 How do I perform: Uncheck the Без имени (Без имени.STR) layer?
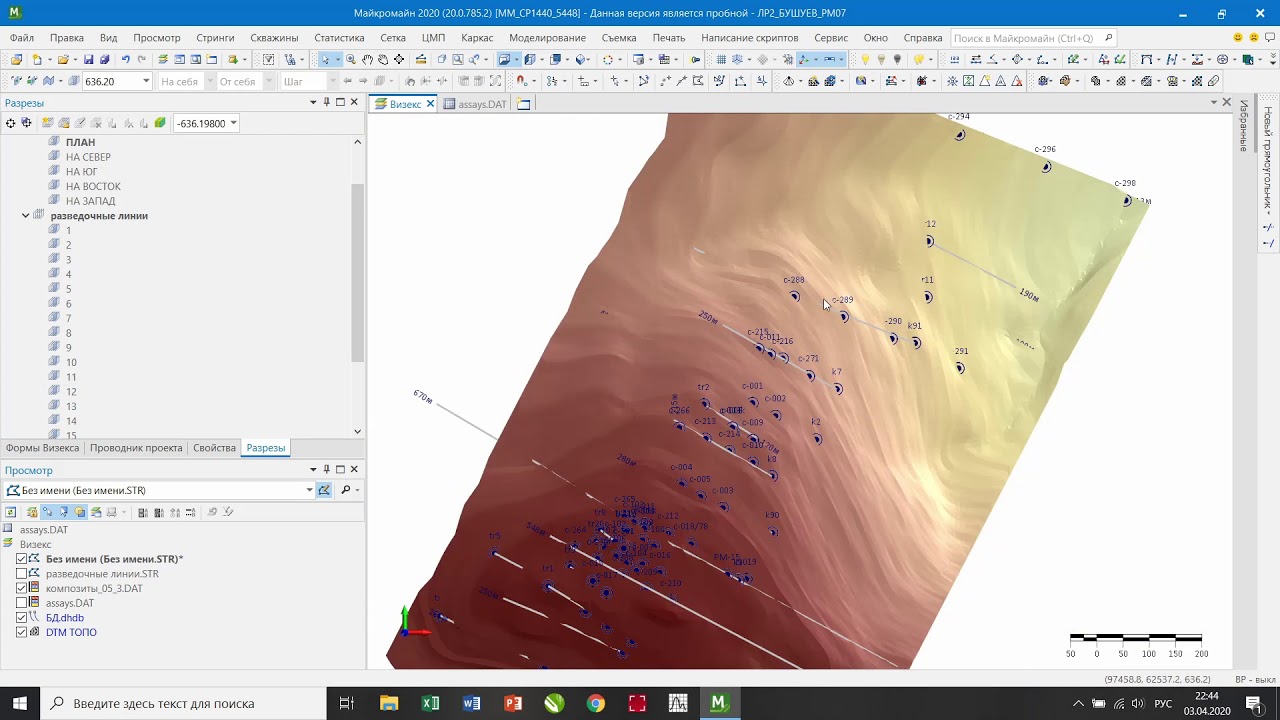point(22,559)
